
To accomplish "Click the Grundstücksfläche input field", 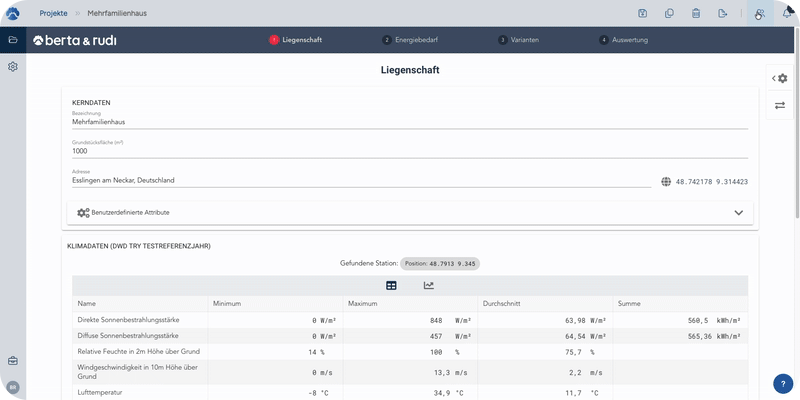I will point(409,151).
